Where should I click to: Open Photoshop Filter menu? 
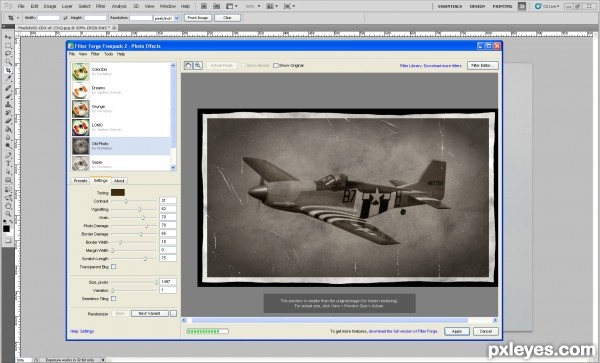tap(101, 6)
